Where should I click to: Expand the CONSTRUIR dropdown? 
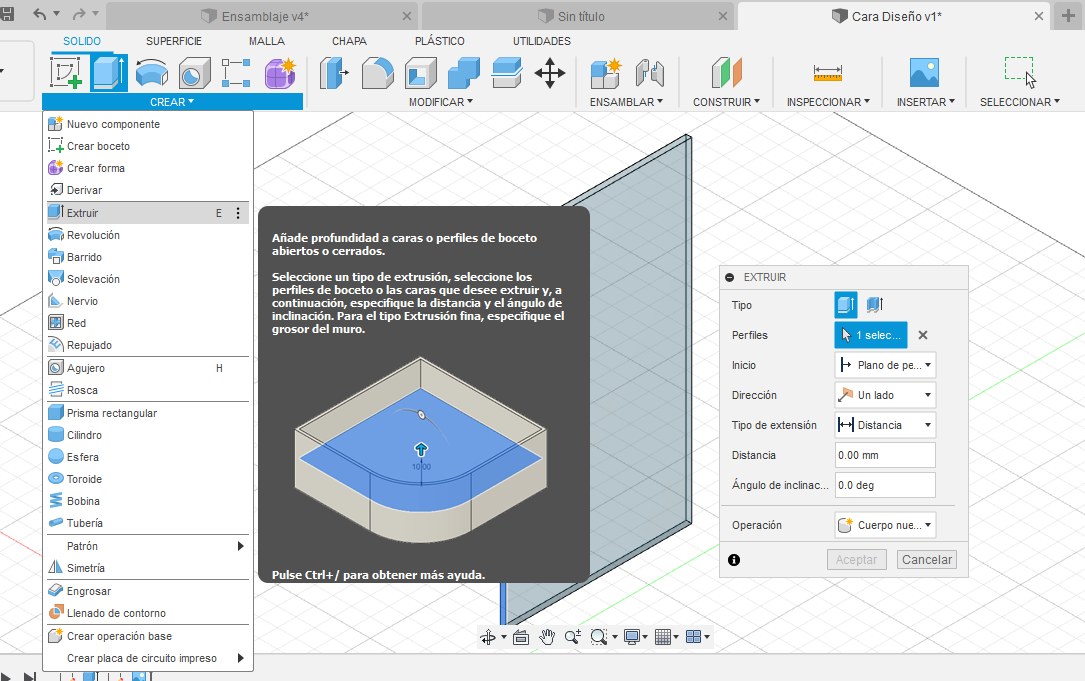pos(726,102)
